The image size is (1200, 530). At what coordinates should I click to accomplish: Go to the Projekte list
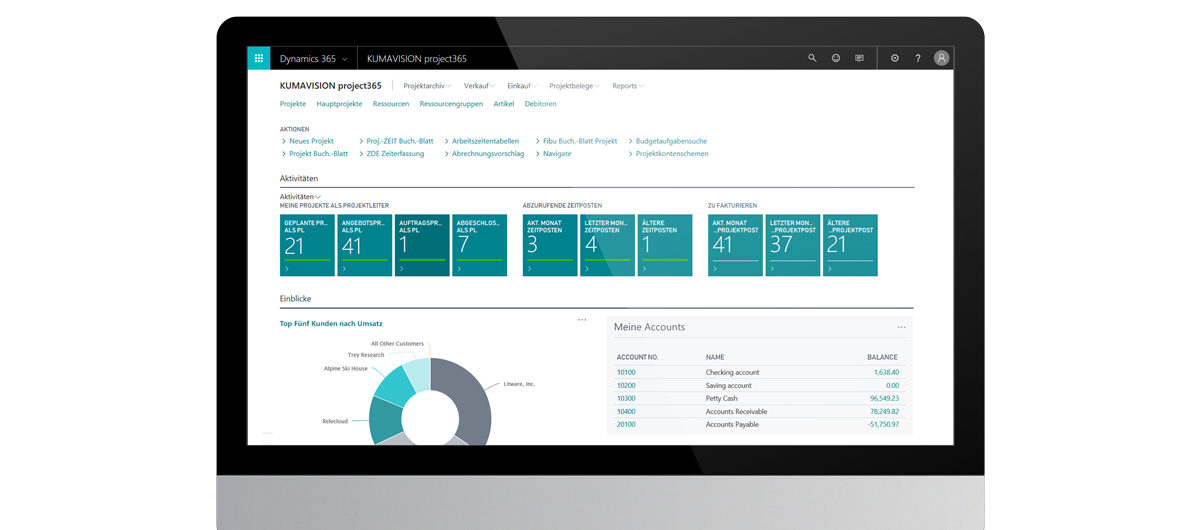pos(293,104)
